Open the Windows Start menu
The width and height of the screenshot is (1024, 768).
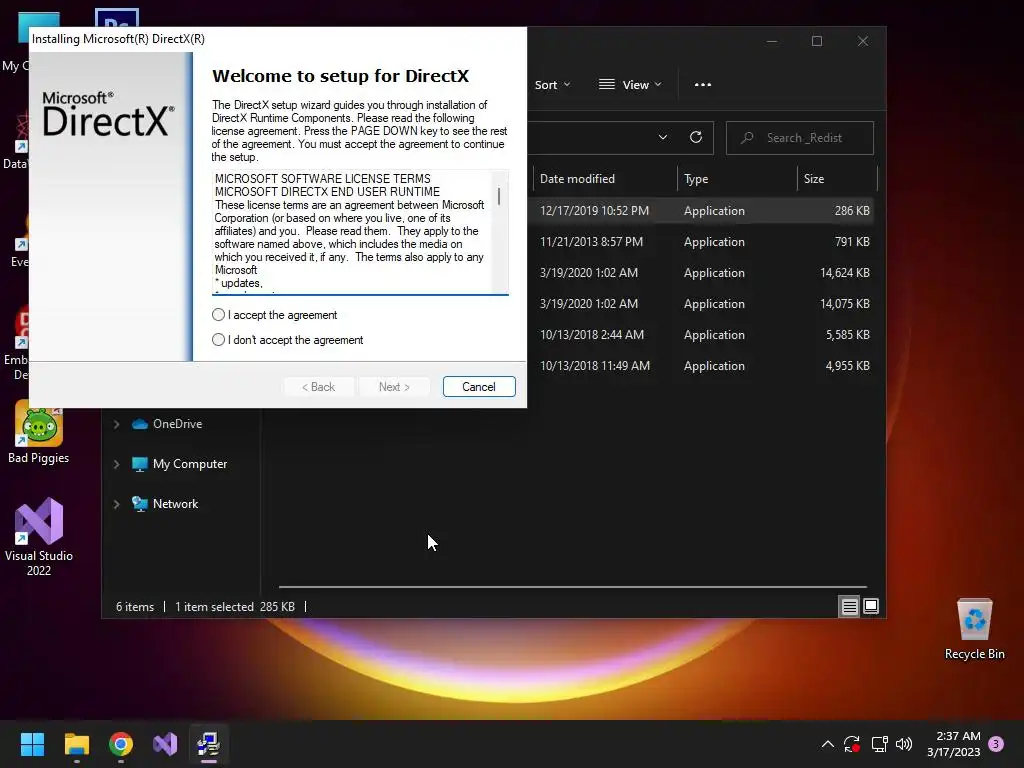pos(32,744)
